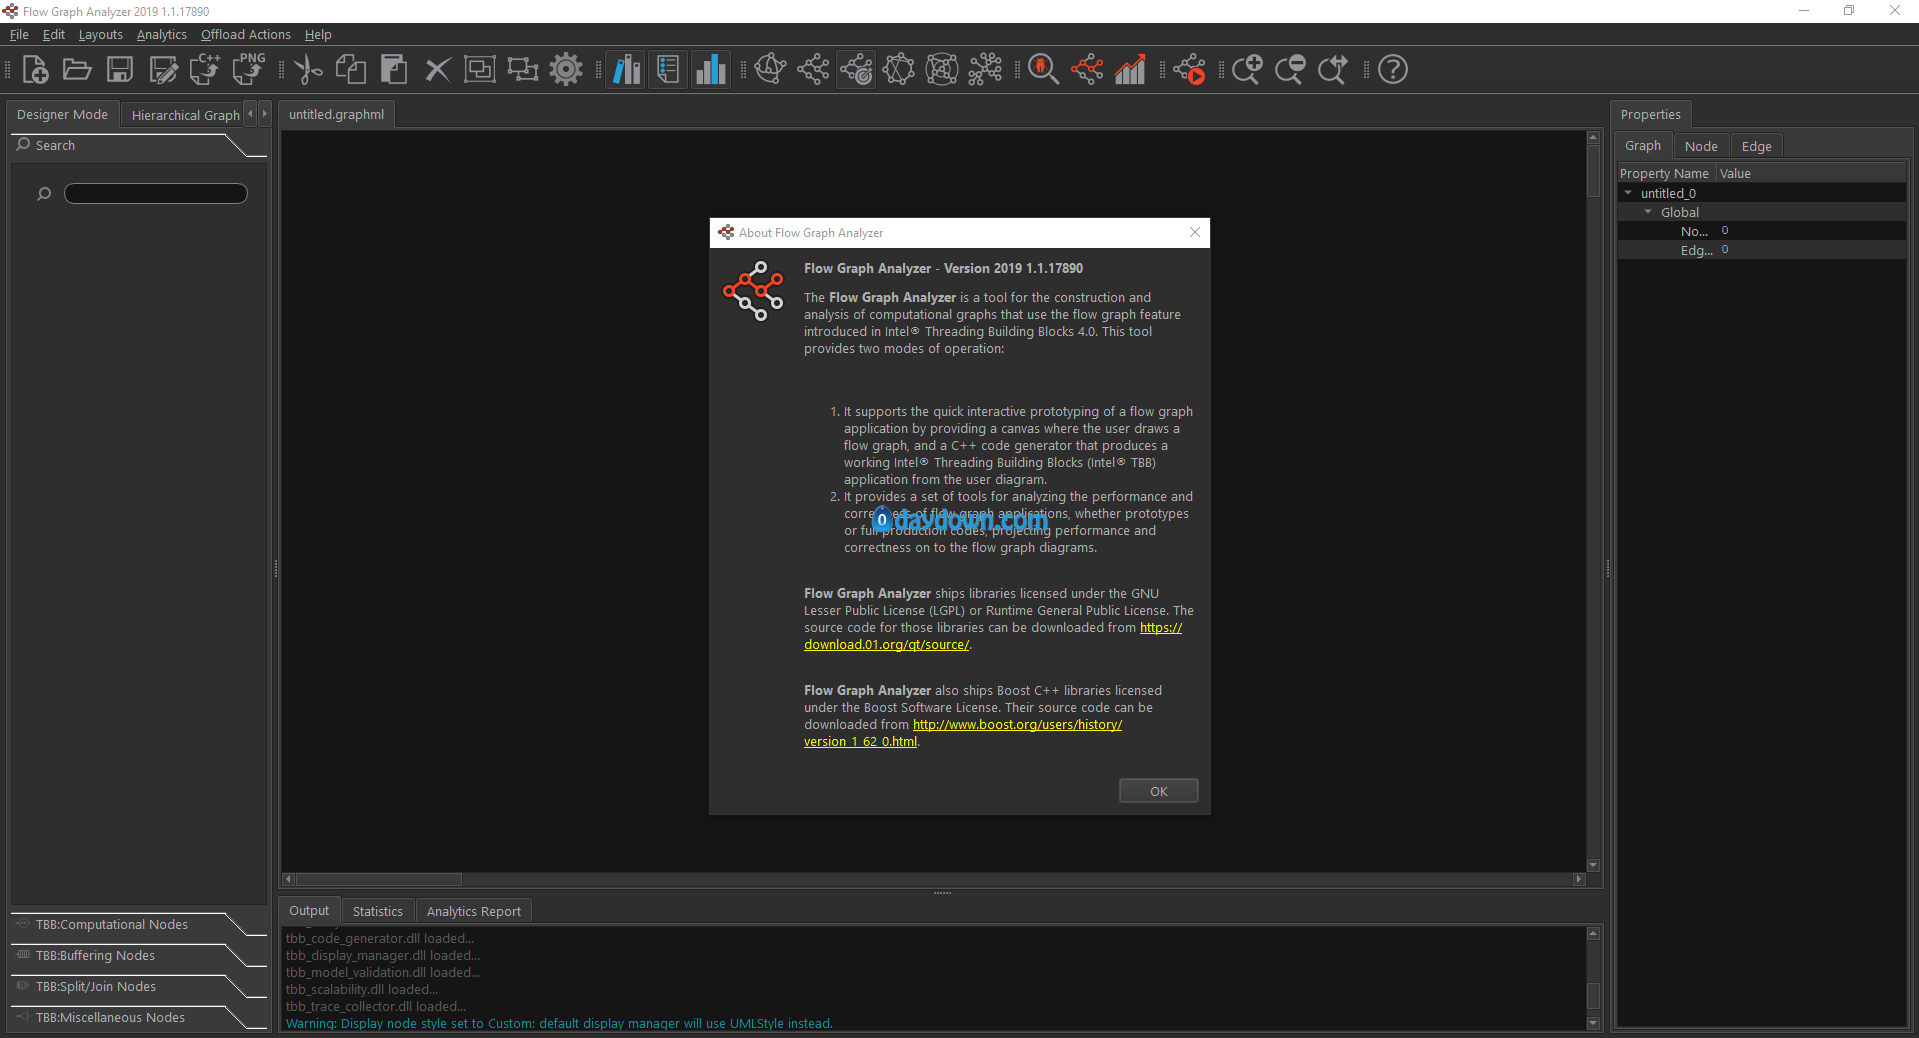Image resolution: width=1919 pixels, height=1038 pixels.
Task: Expand the TBB:Computational Nodes section
Action: pos(138,925)
